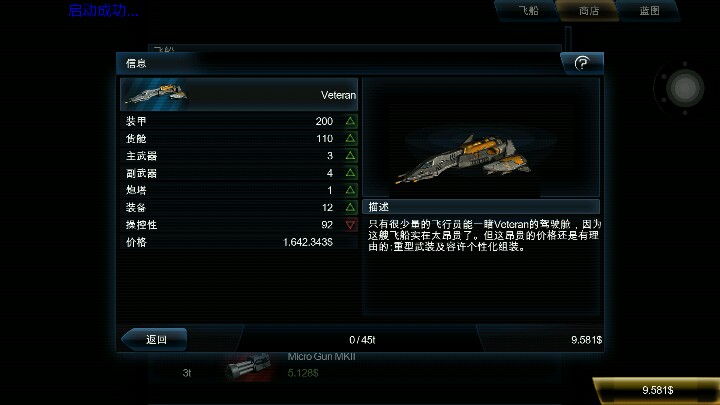Open the help question mark icon

click(x=582, y=63)
